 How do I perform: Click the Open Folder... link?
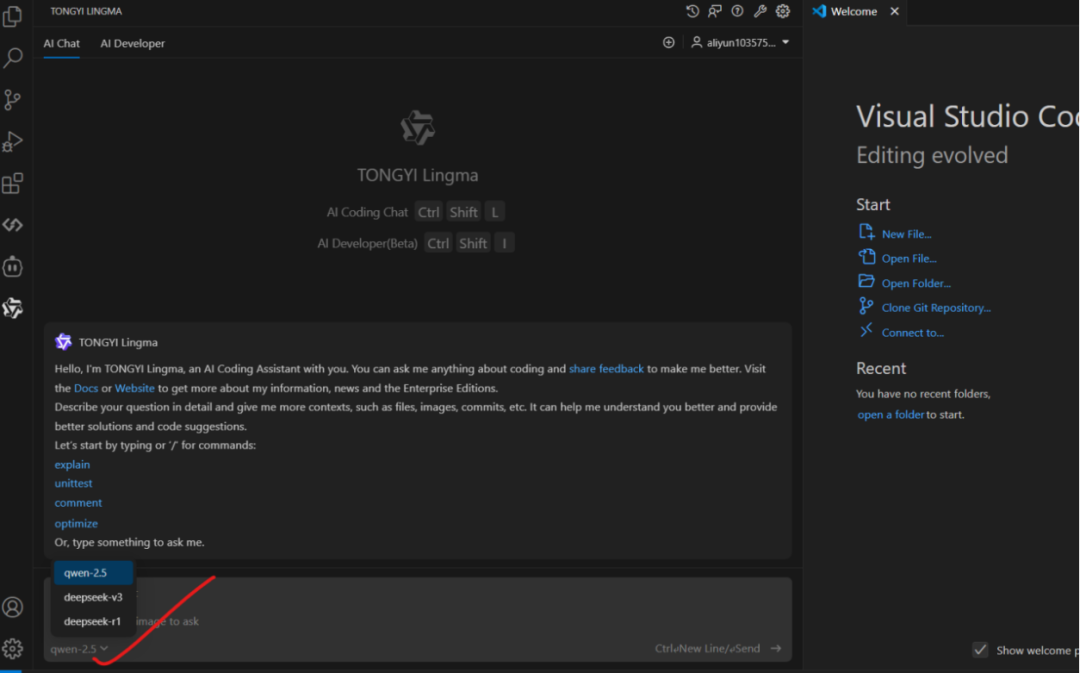[916, 283]
